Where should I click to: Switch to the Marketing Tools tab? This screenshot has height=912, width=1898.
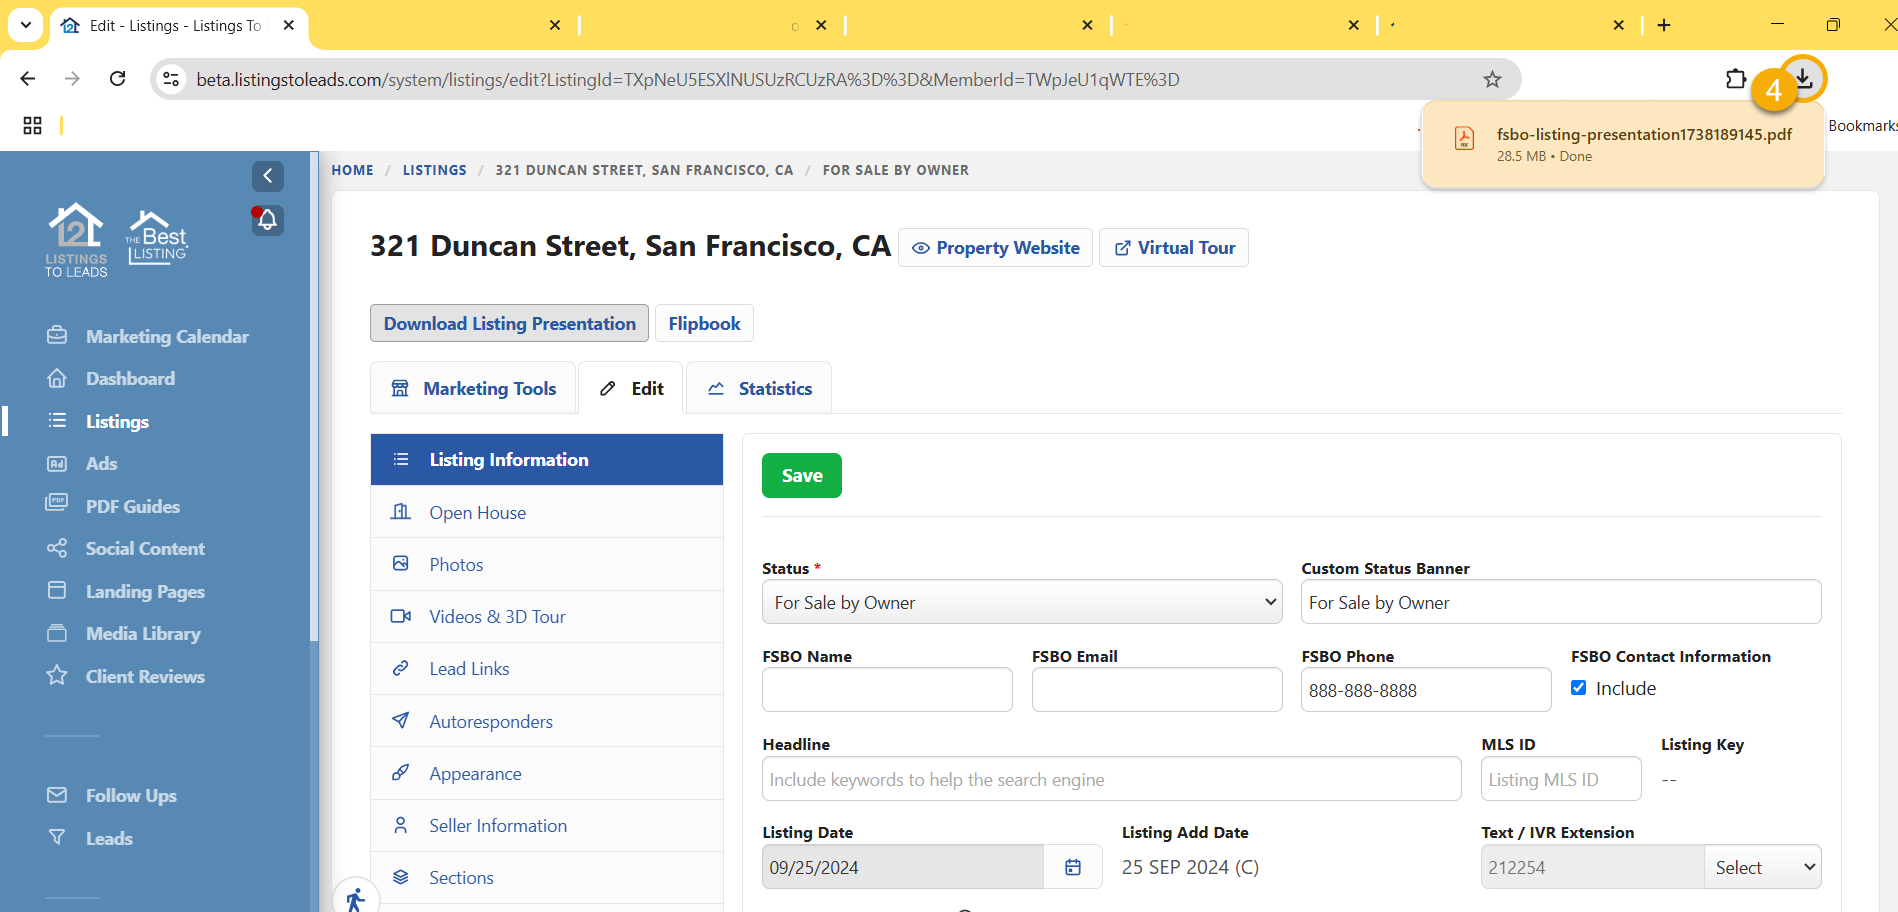click(x=473, y=388)
